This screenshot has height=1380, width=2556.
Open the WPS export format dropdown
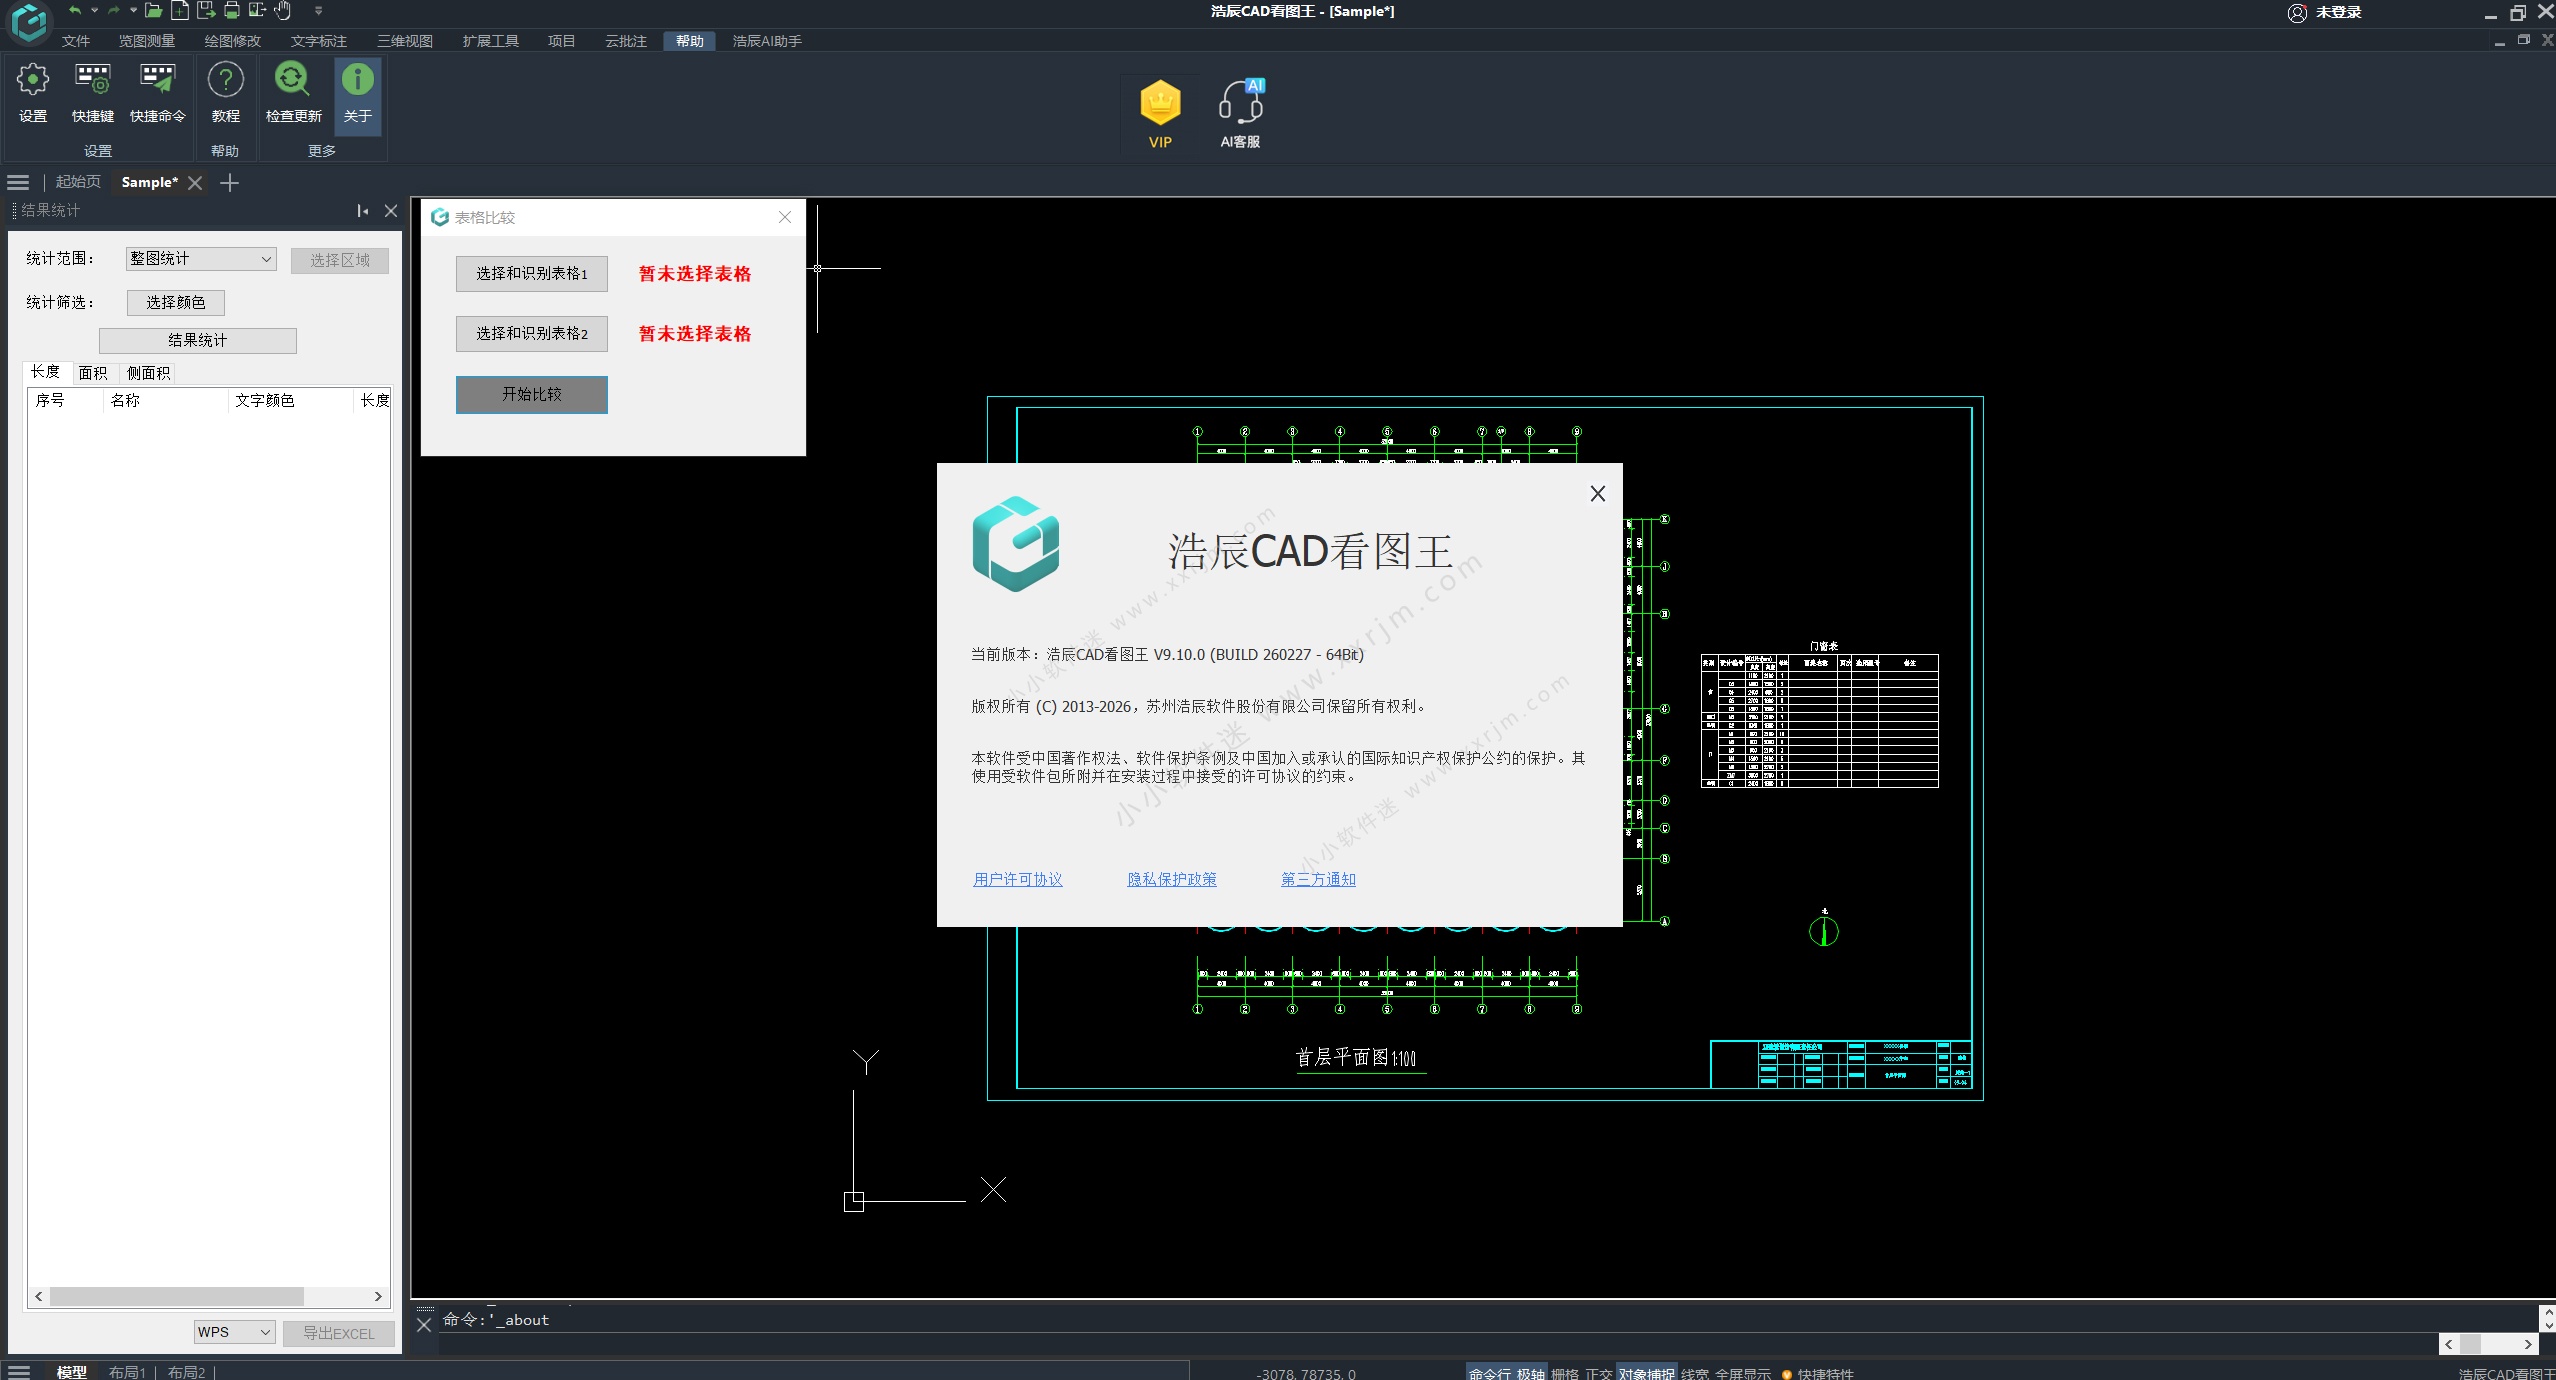pos(234,1332)
